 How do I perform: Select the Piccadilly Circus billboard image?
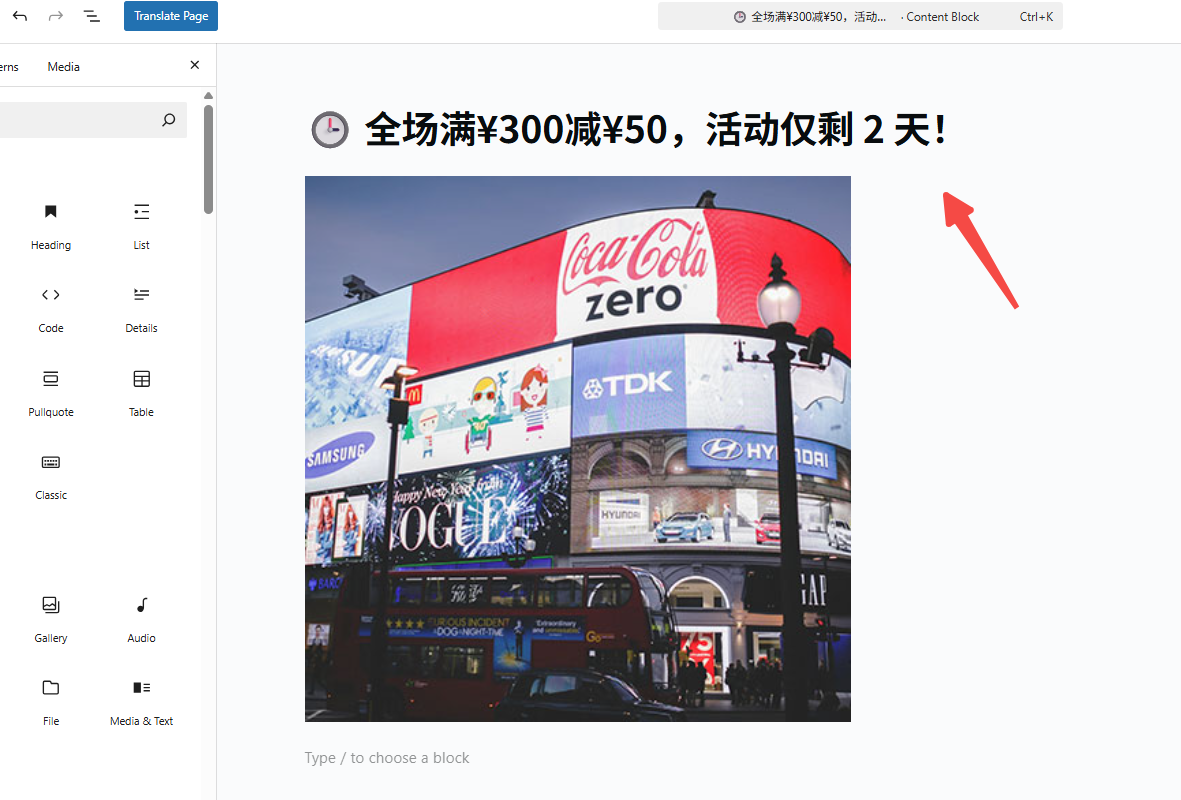tap(577, 448)
